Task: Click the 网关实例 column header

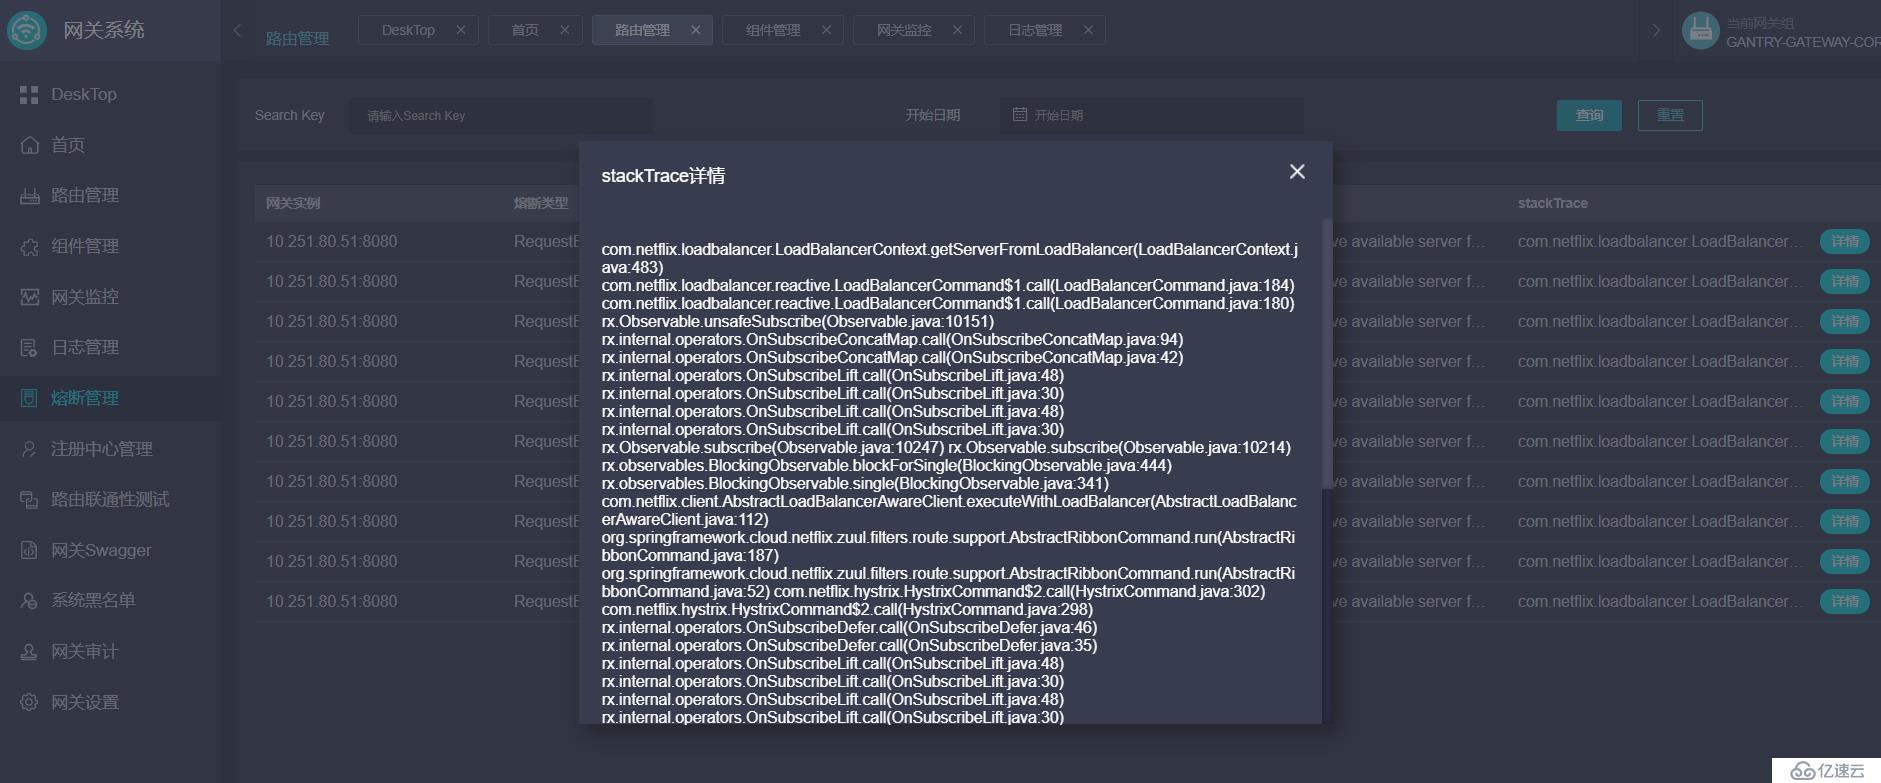Action: [x=293, y=203]
